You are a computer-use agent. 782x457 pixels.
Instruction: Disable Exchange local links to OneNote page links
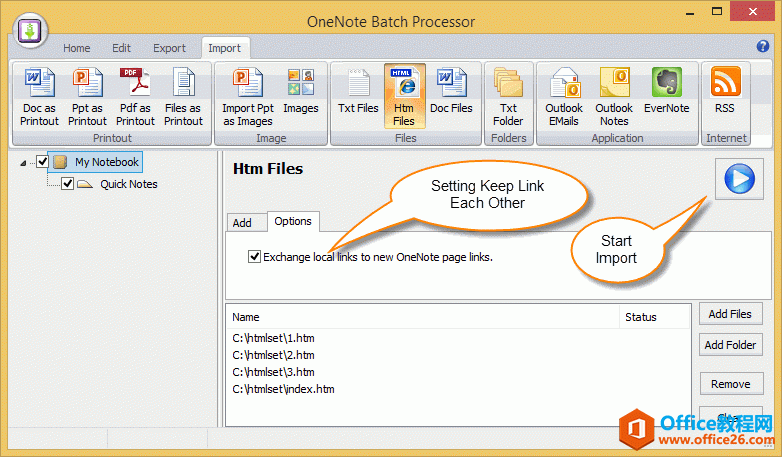(x=254, y=257)
